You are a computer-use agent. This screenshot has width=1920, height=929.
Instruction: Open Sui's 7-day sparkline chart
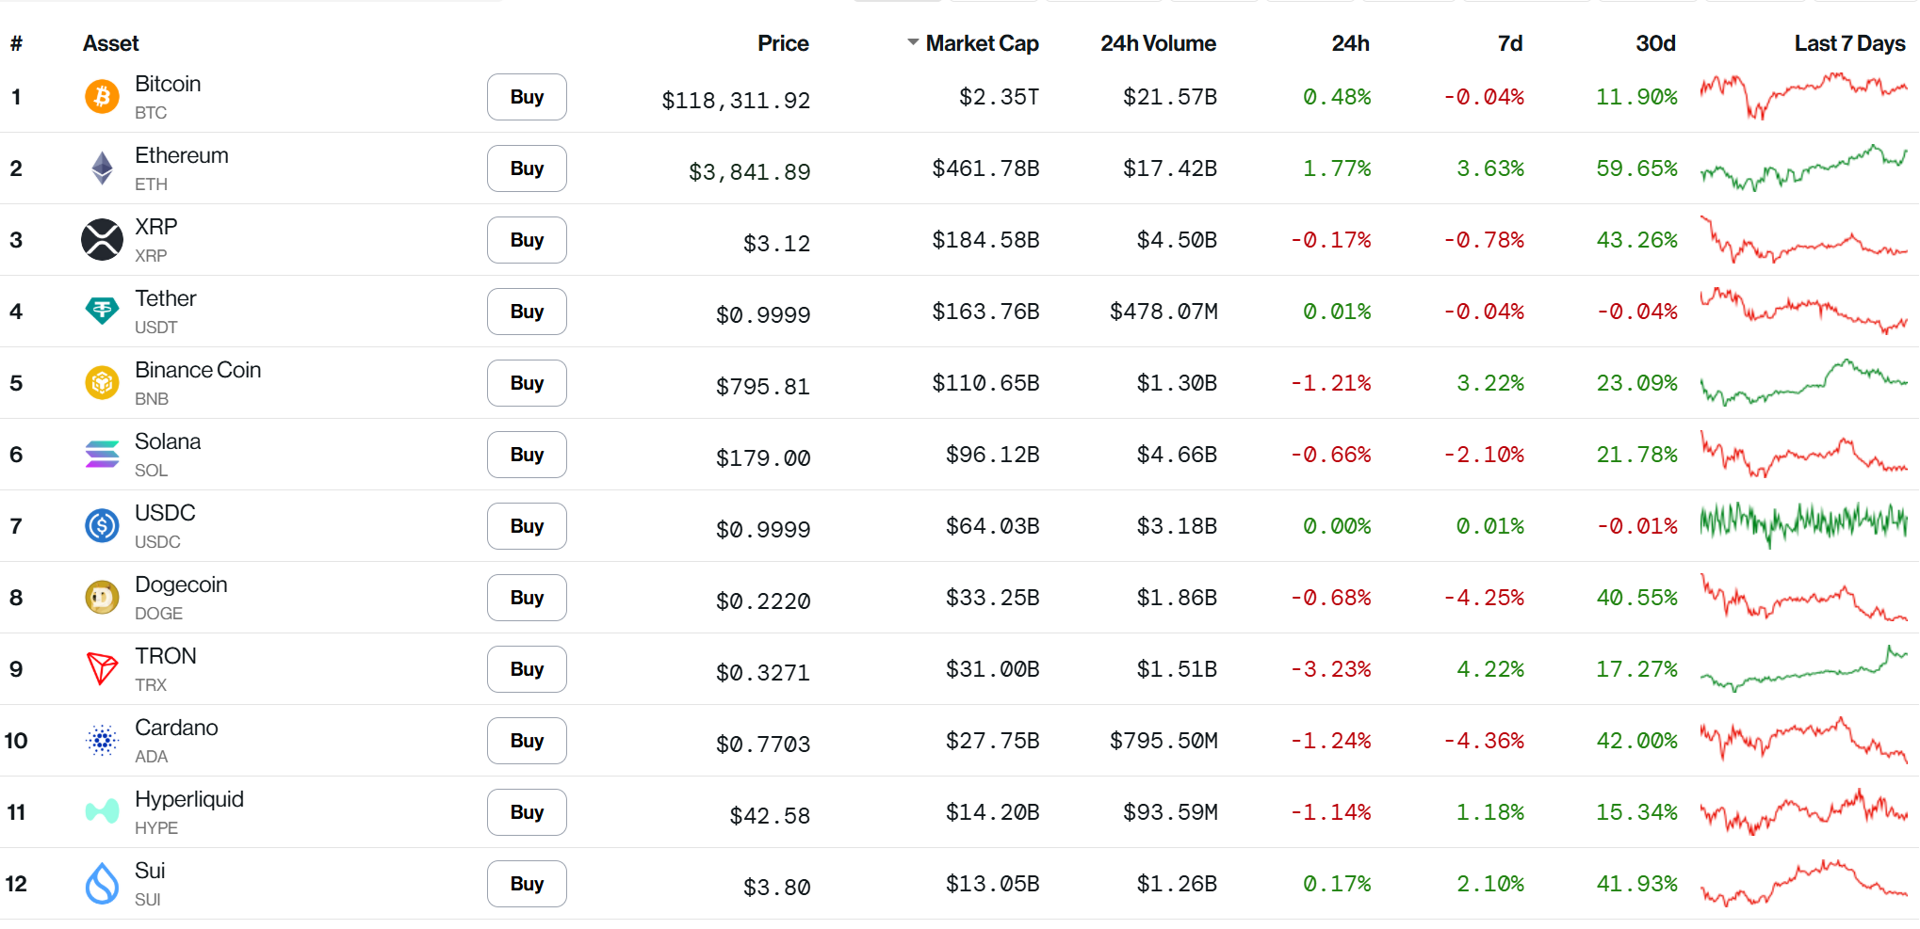tap(1804, 883)
